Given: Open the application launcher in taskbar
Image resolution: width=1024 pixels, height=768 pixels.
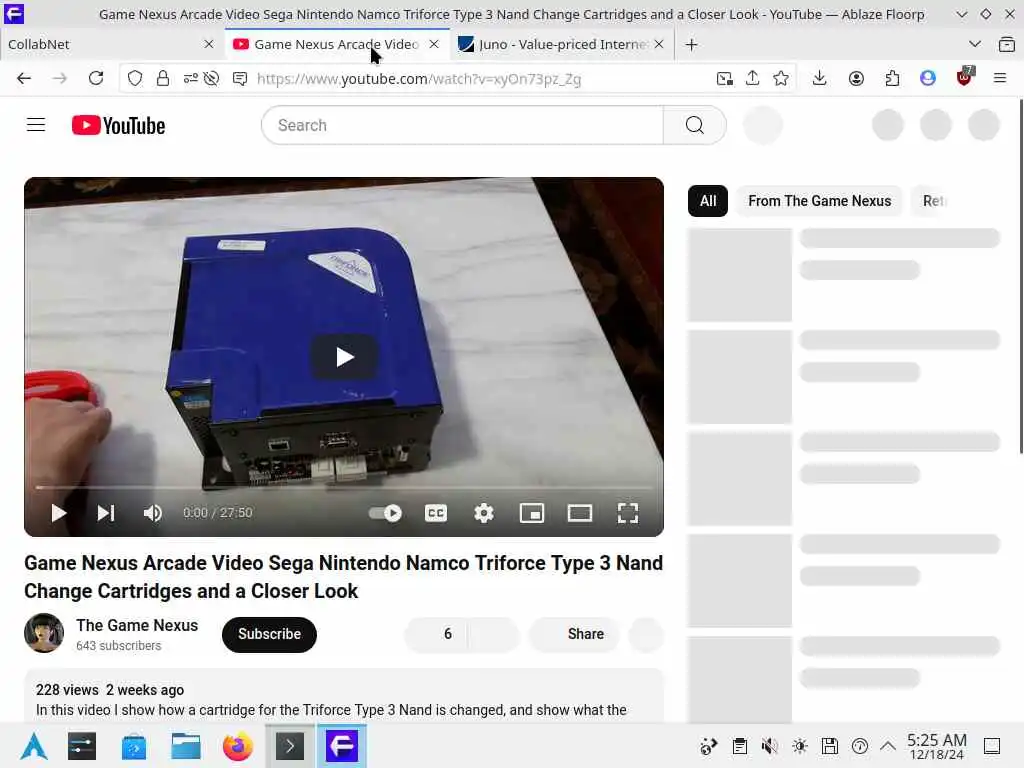Looking at the screenshot, I should 34,746.
